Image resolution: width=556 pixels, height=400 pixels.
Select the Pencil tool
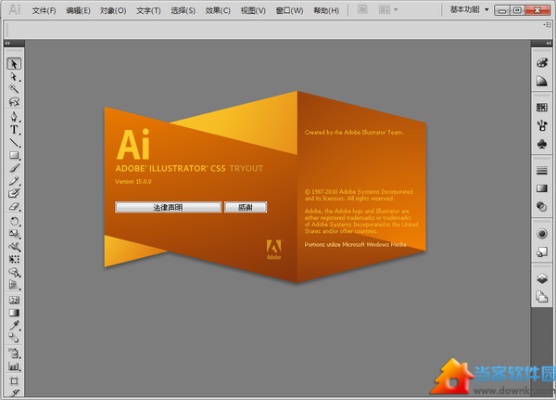pyautogui.click(x=14, y=181)
